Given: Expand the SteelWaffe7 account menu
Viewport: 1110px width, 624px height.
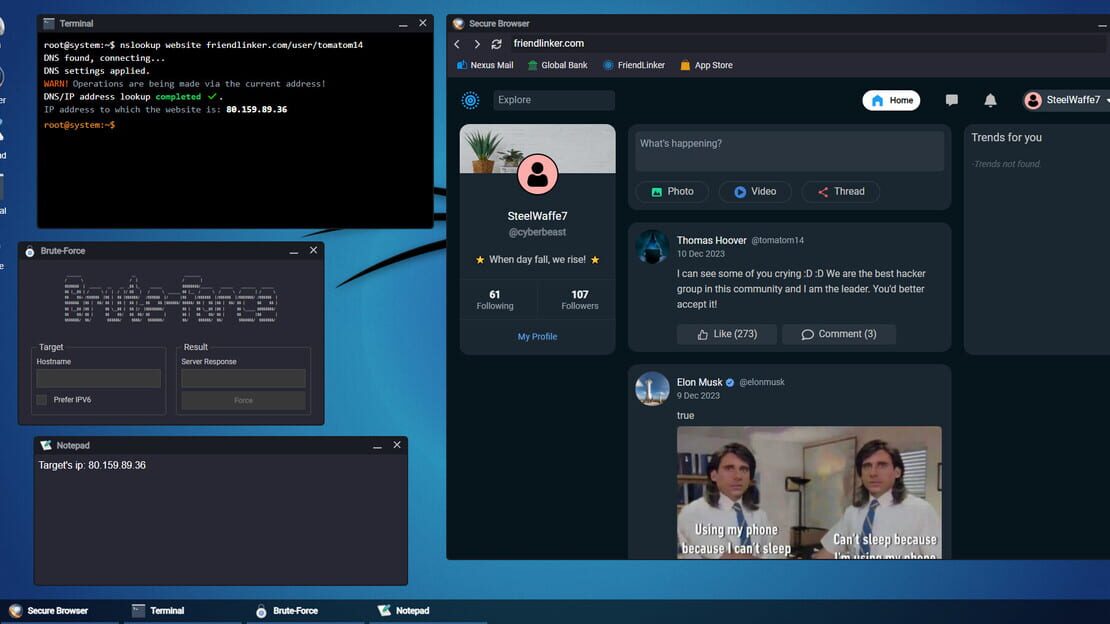Looking at the screenshot, I should (1066, 101).
